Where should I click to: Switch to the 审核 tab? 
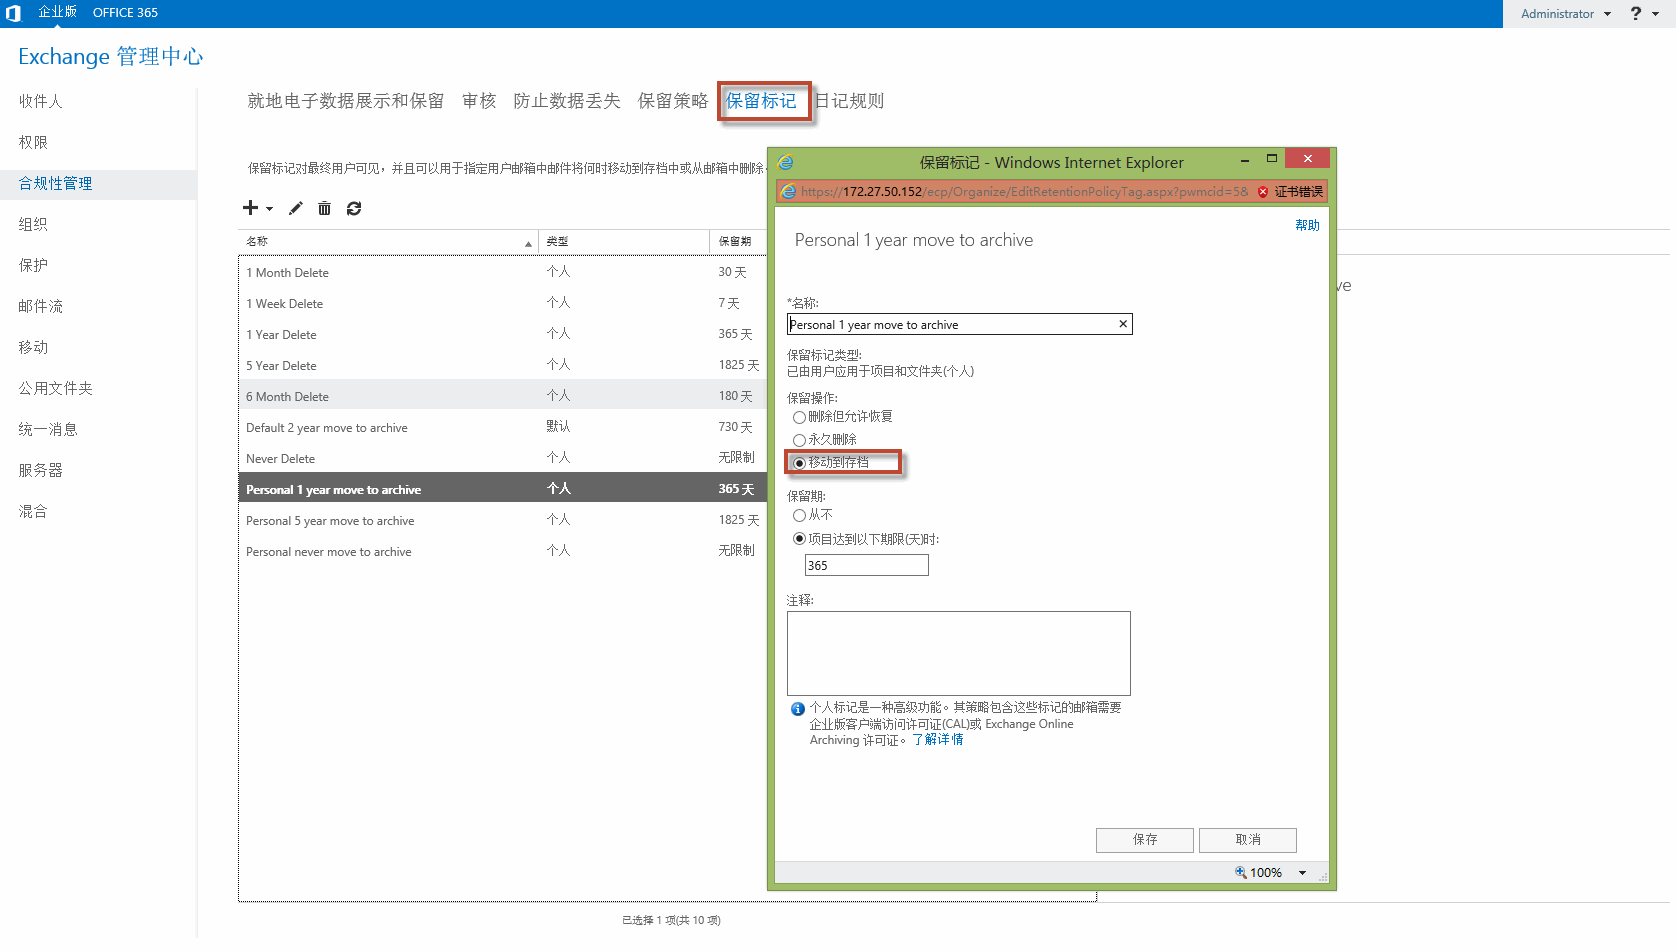tap(479, 101)
